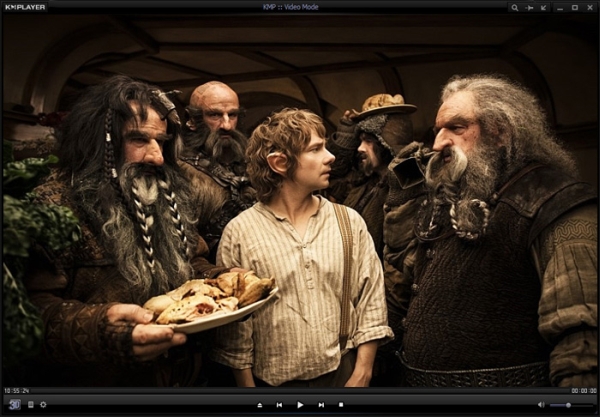Open the control box gear icon
This screenshot has height=417, width=600.
tap(43, 404)
